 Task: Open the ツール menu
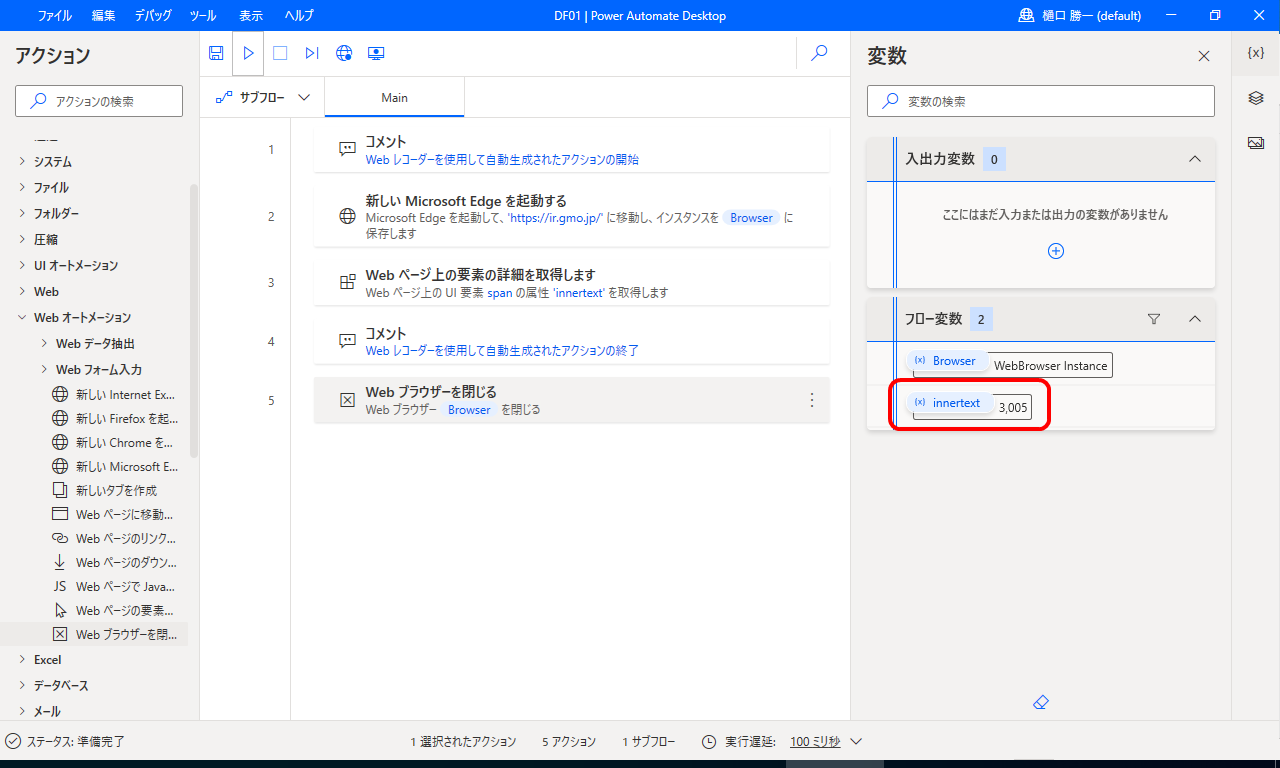pyautogui.click(x=203, y=16)
